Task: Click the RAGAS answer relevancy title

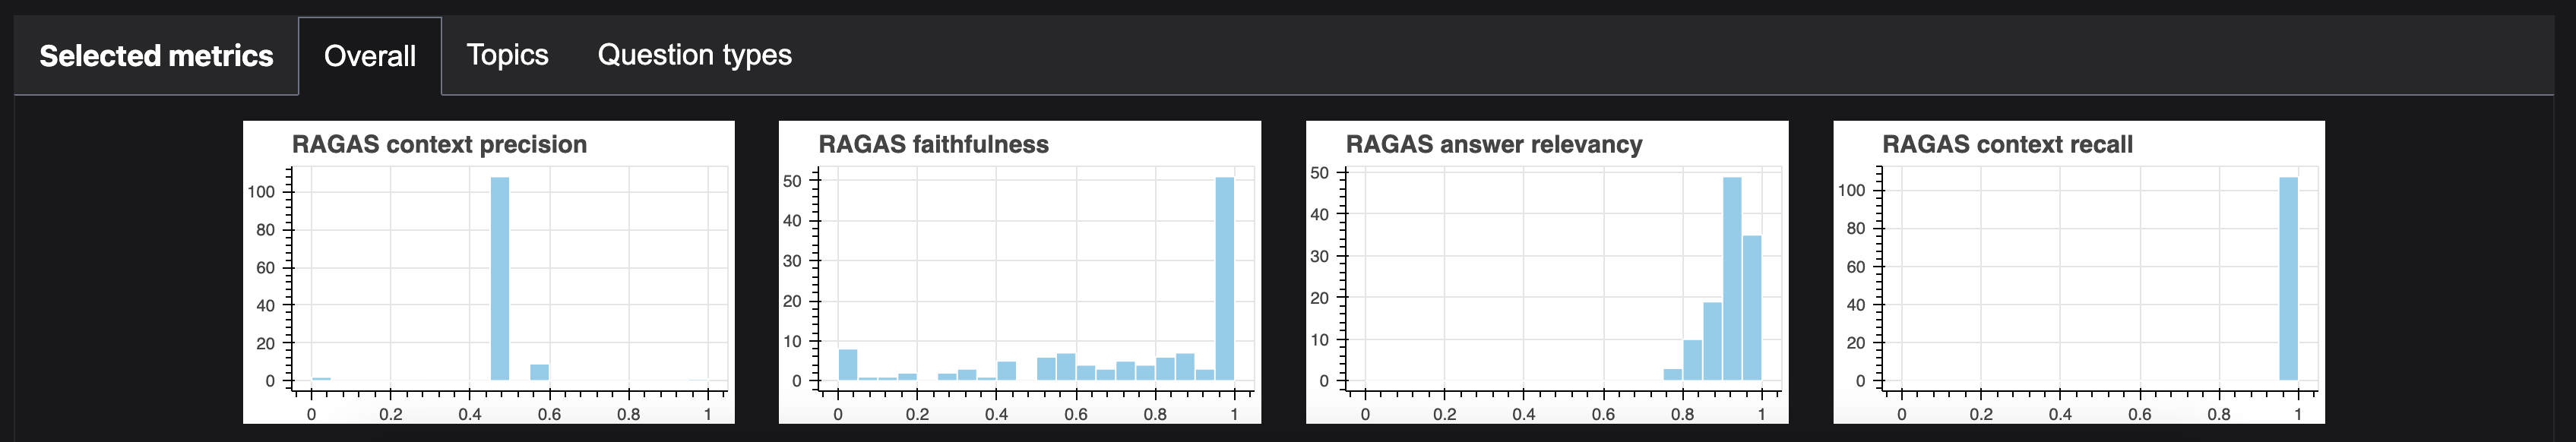Action: (1494, 144)
